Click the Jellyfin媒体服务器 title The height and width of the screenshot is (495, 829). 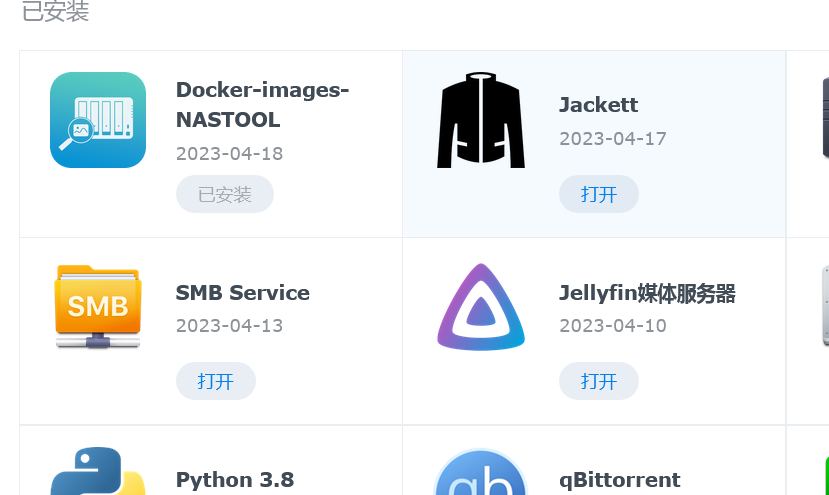(647, 293)
